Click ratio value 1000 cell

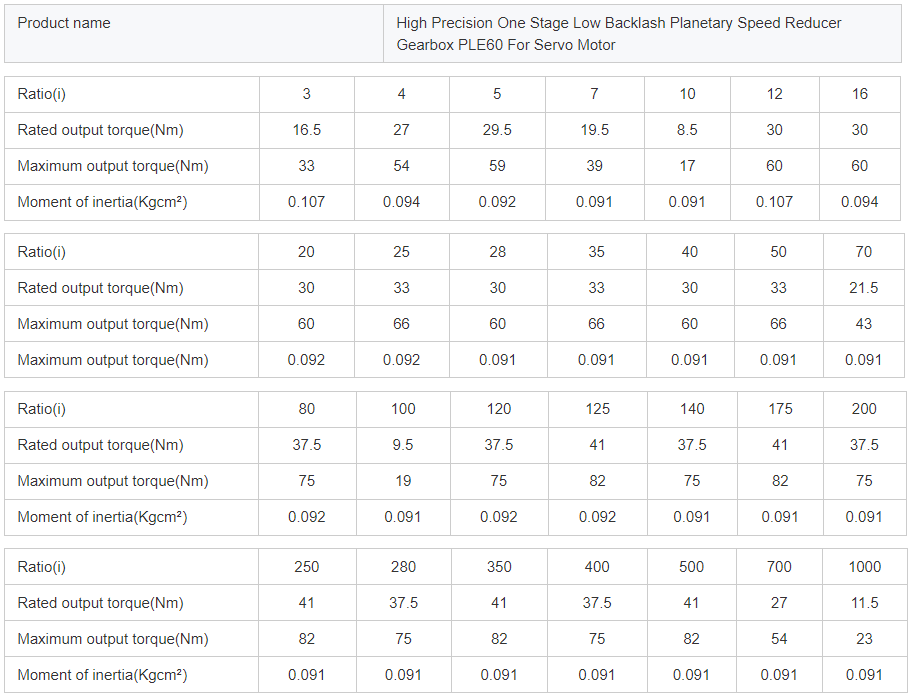pyautogui.click(x=864, y=567)
